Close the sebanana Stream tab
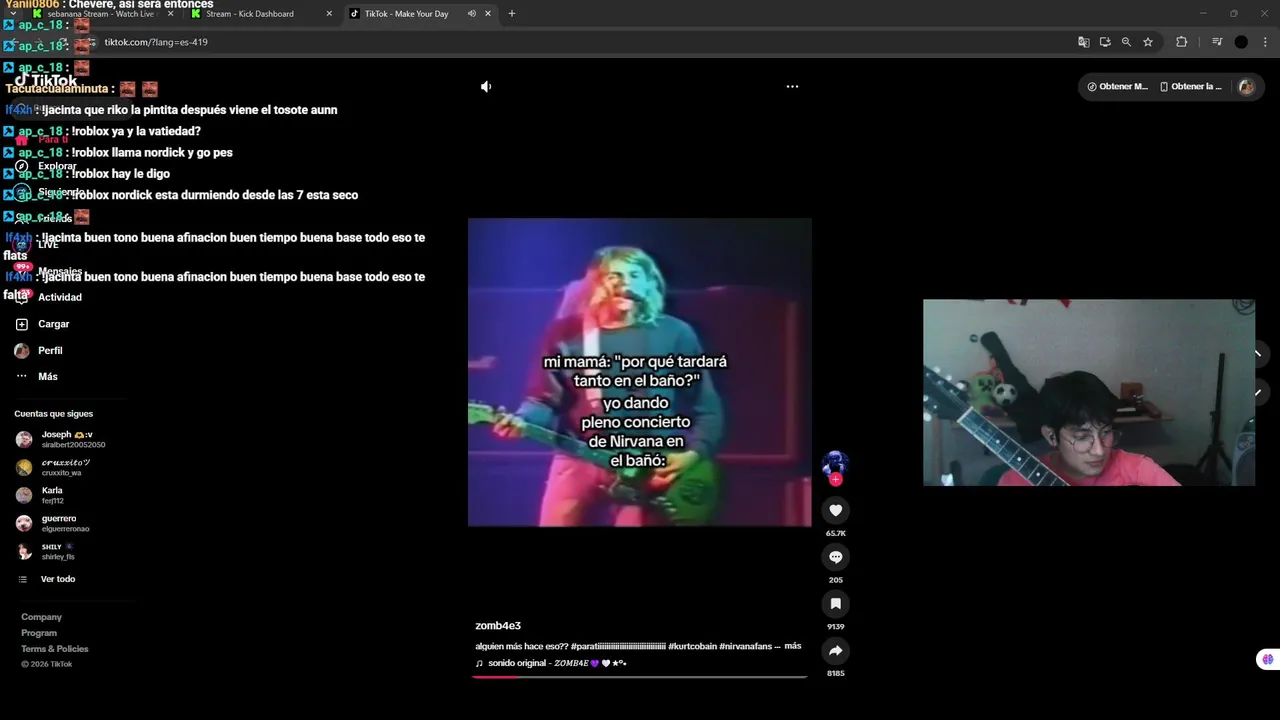This screenshot has height=720, width=1280. click(170, 14)
